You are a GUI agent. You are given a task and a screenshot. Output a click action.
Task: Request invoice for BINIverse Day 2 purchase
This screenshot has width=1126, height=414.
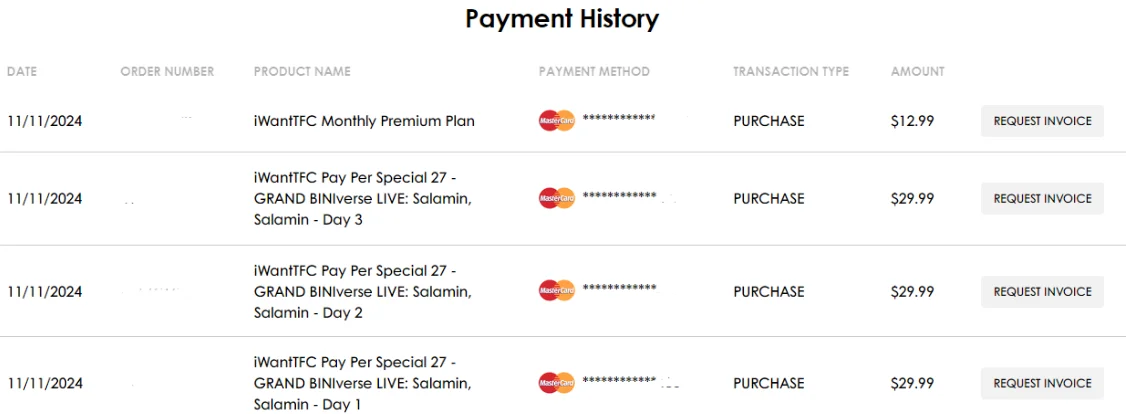point(1042,291)
